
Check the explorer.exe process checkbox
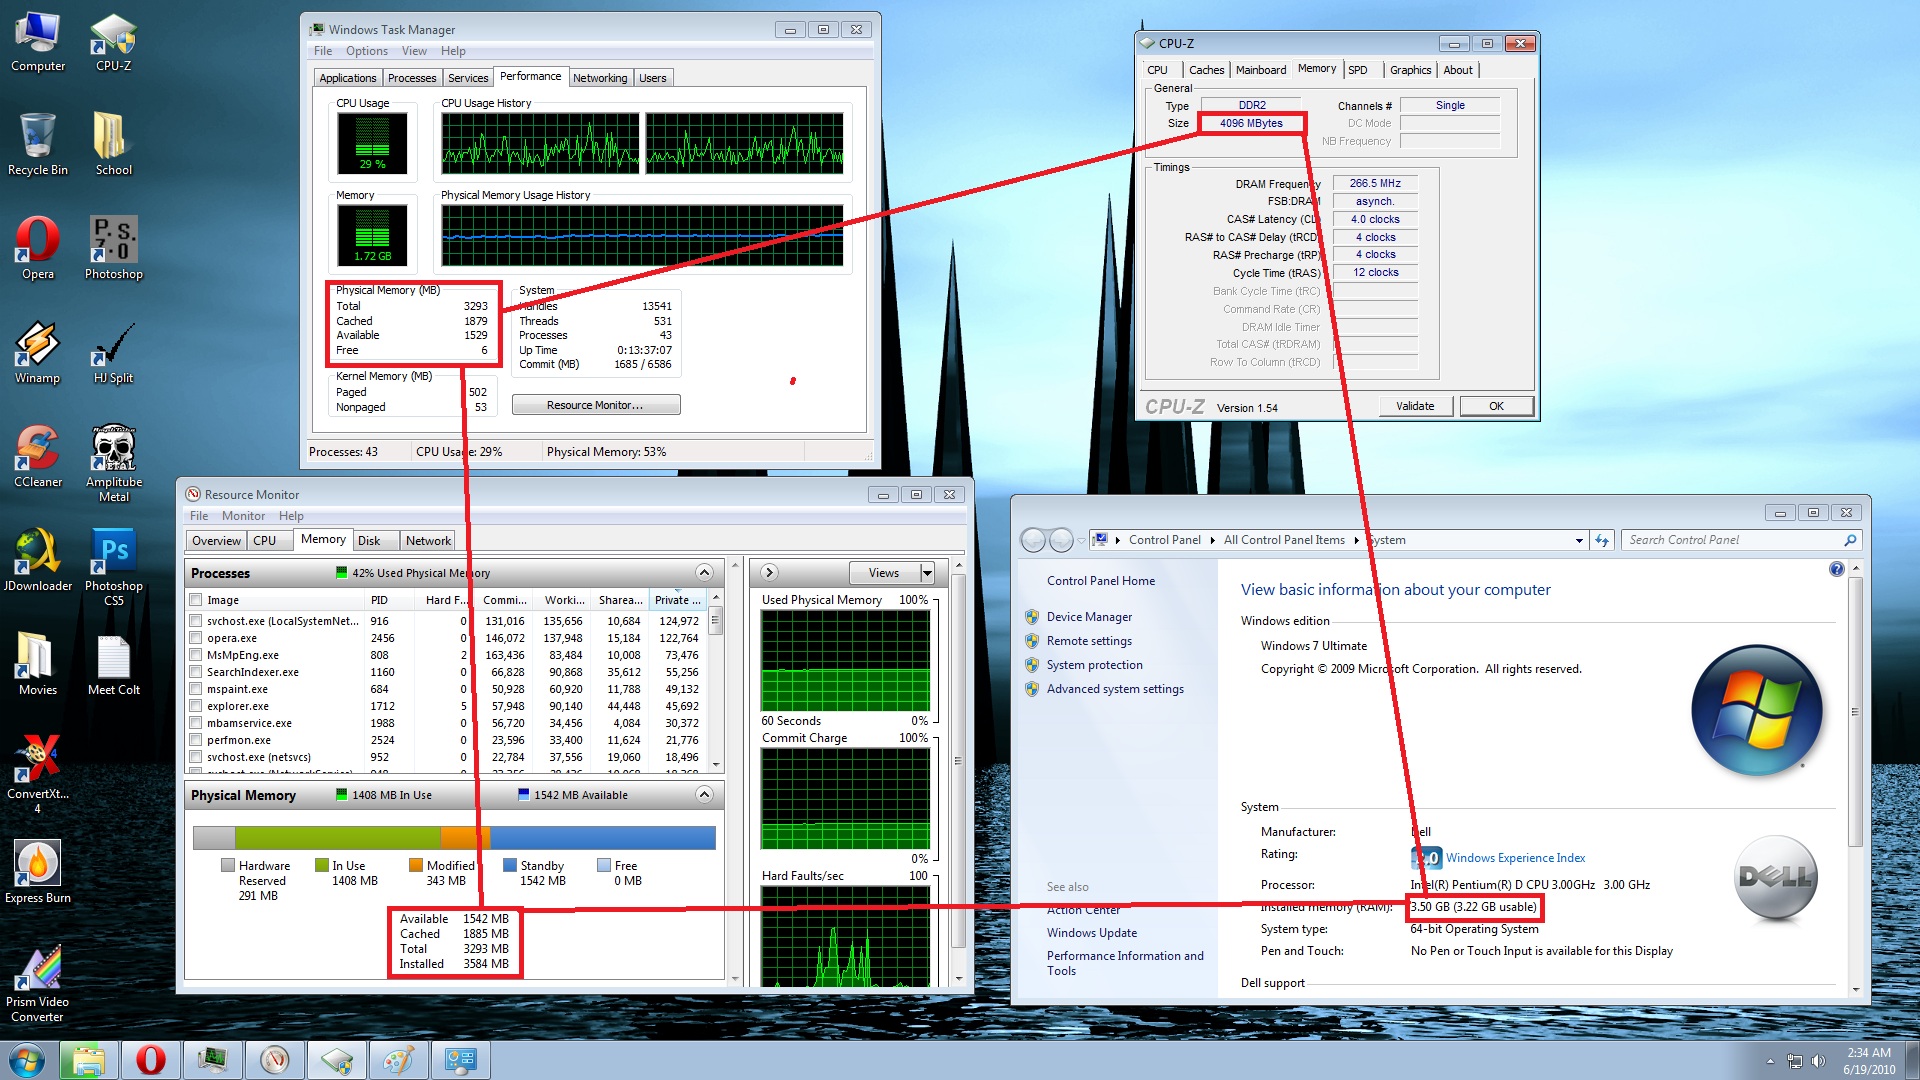click(x=196, y=706)
